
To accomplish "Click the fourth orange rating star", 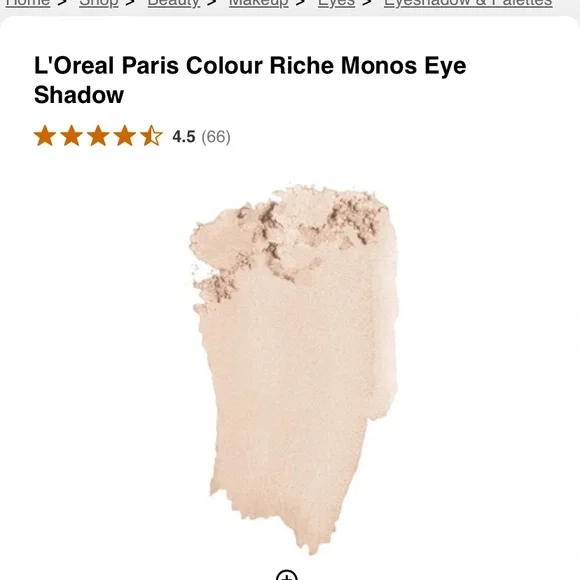I will 125,136.
